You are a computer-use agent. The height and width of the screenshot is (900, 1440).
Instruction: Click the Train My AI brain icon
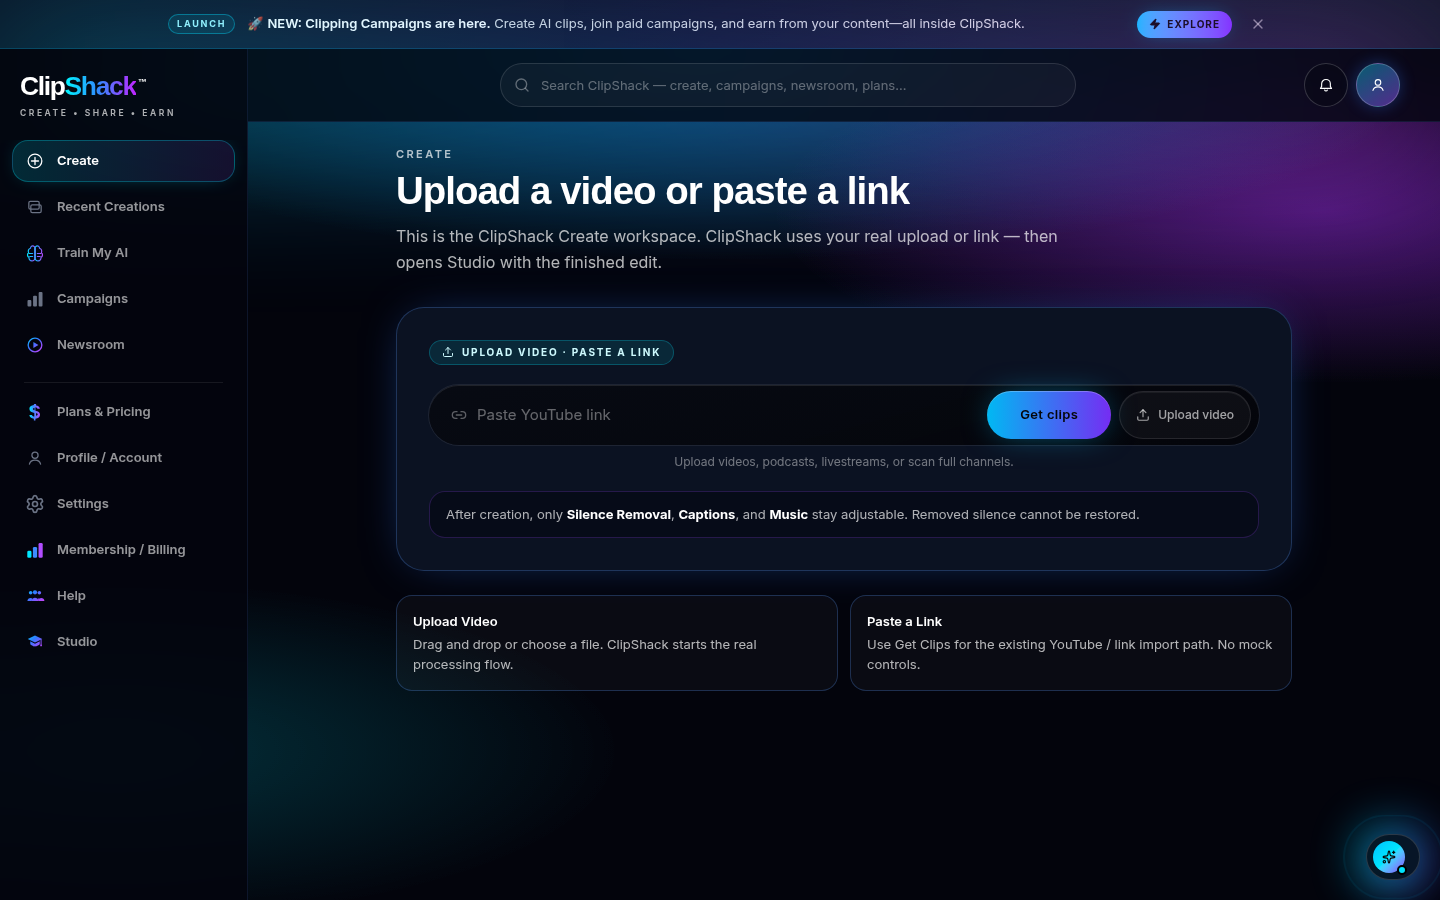tap(35, 253)
